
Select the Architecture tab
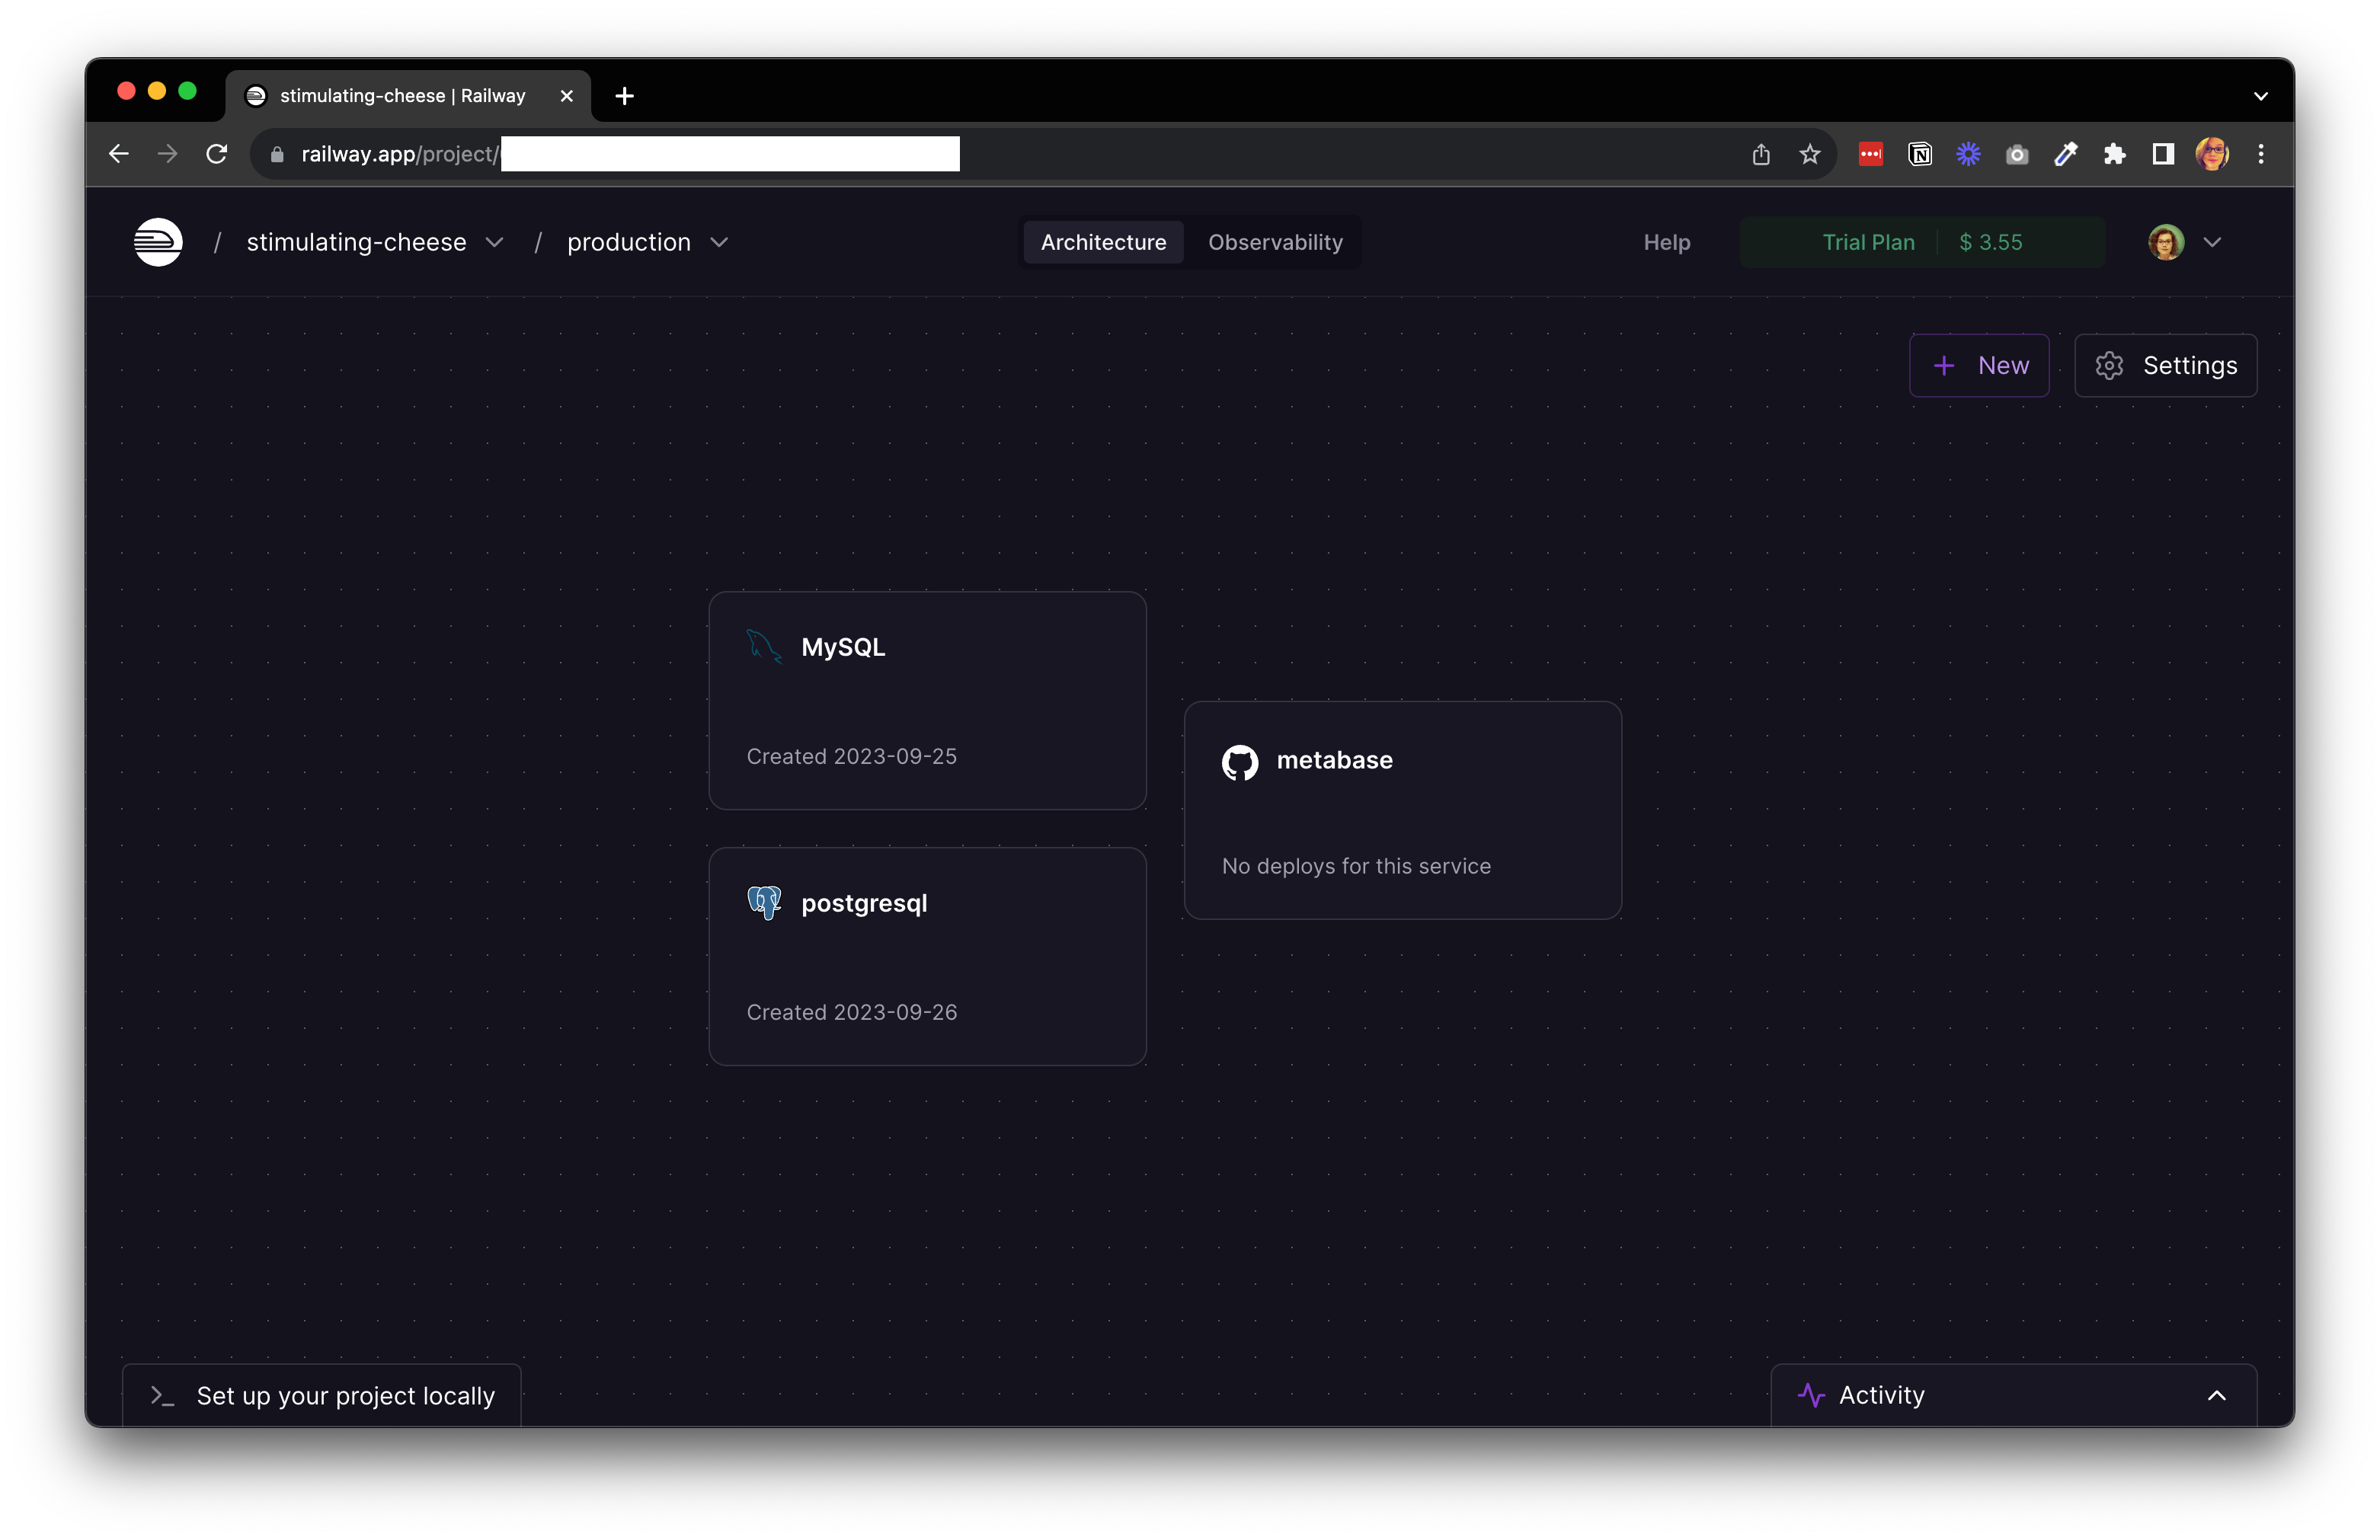tap(1103, 242)
